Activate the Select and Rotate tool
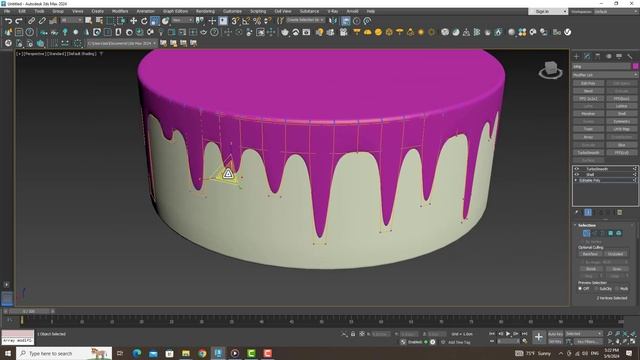Image resolution: width=640 pixels, height=360 pixels. 144,20
